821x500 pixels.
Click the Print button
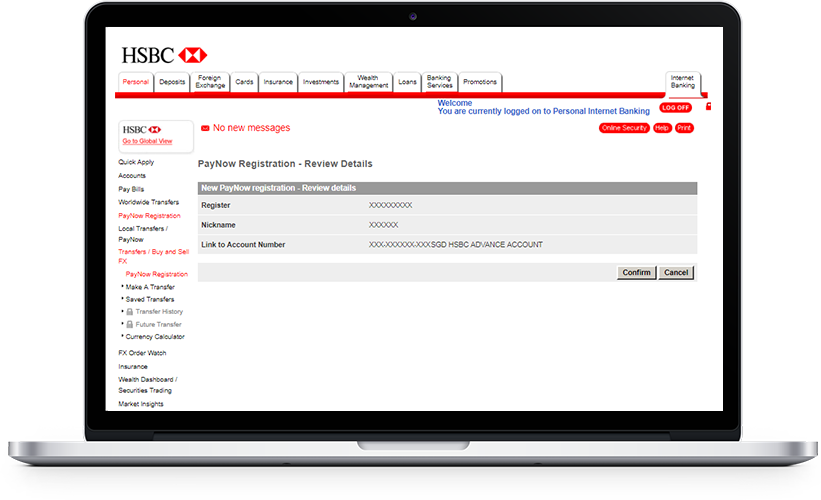[684, 128]
